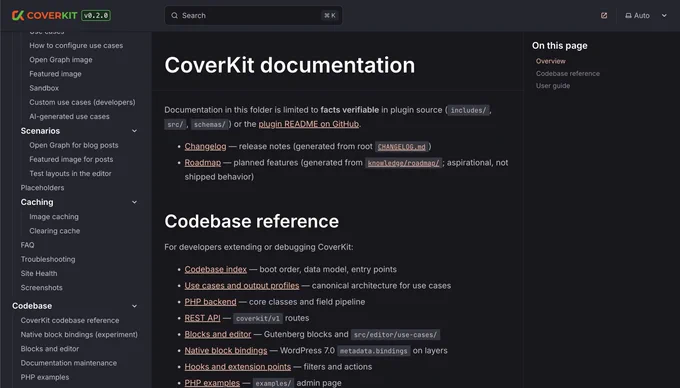The height and width of the screenshot is (388, 680).
Task: Open Native block bindings (experiment)
Action: [x=79, y=335]
